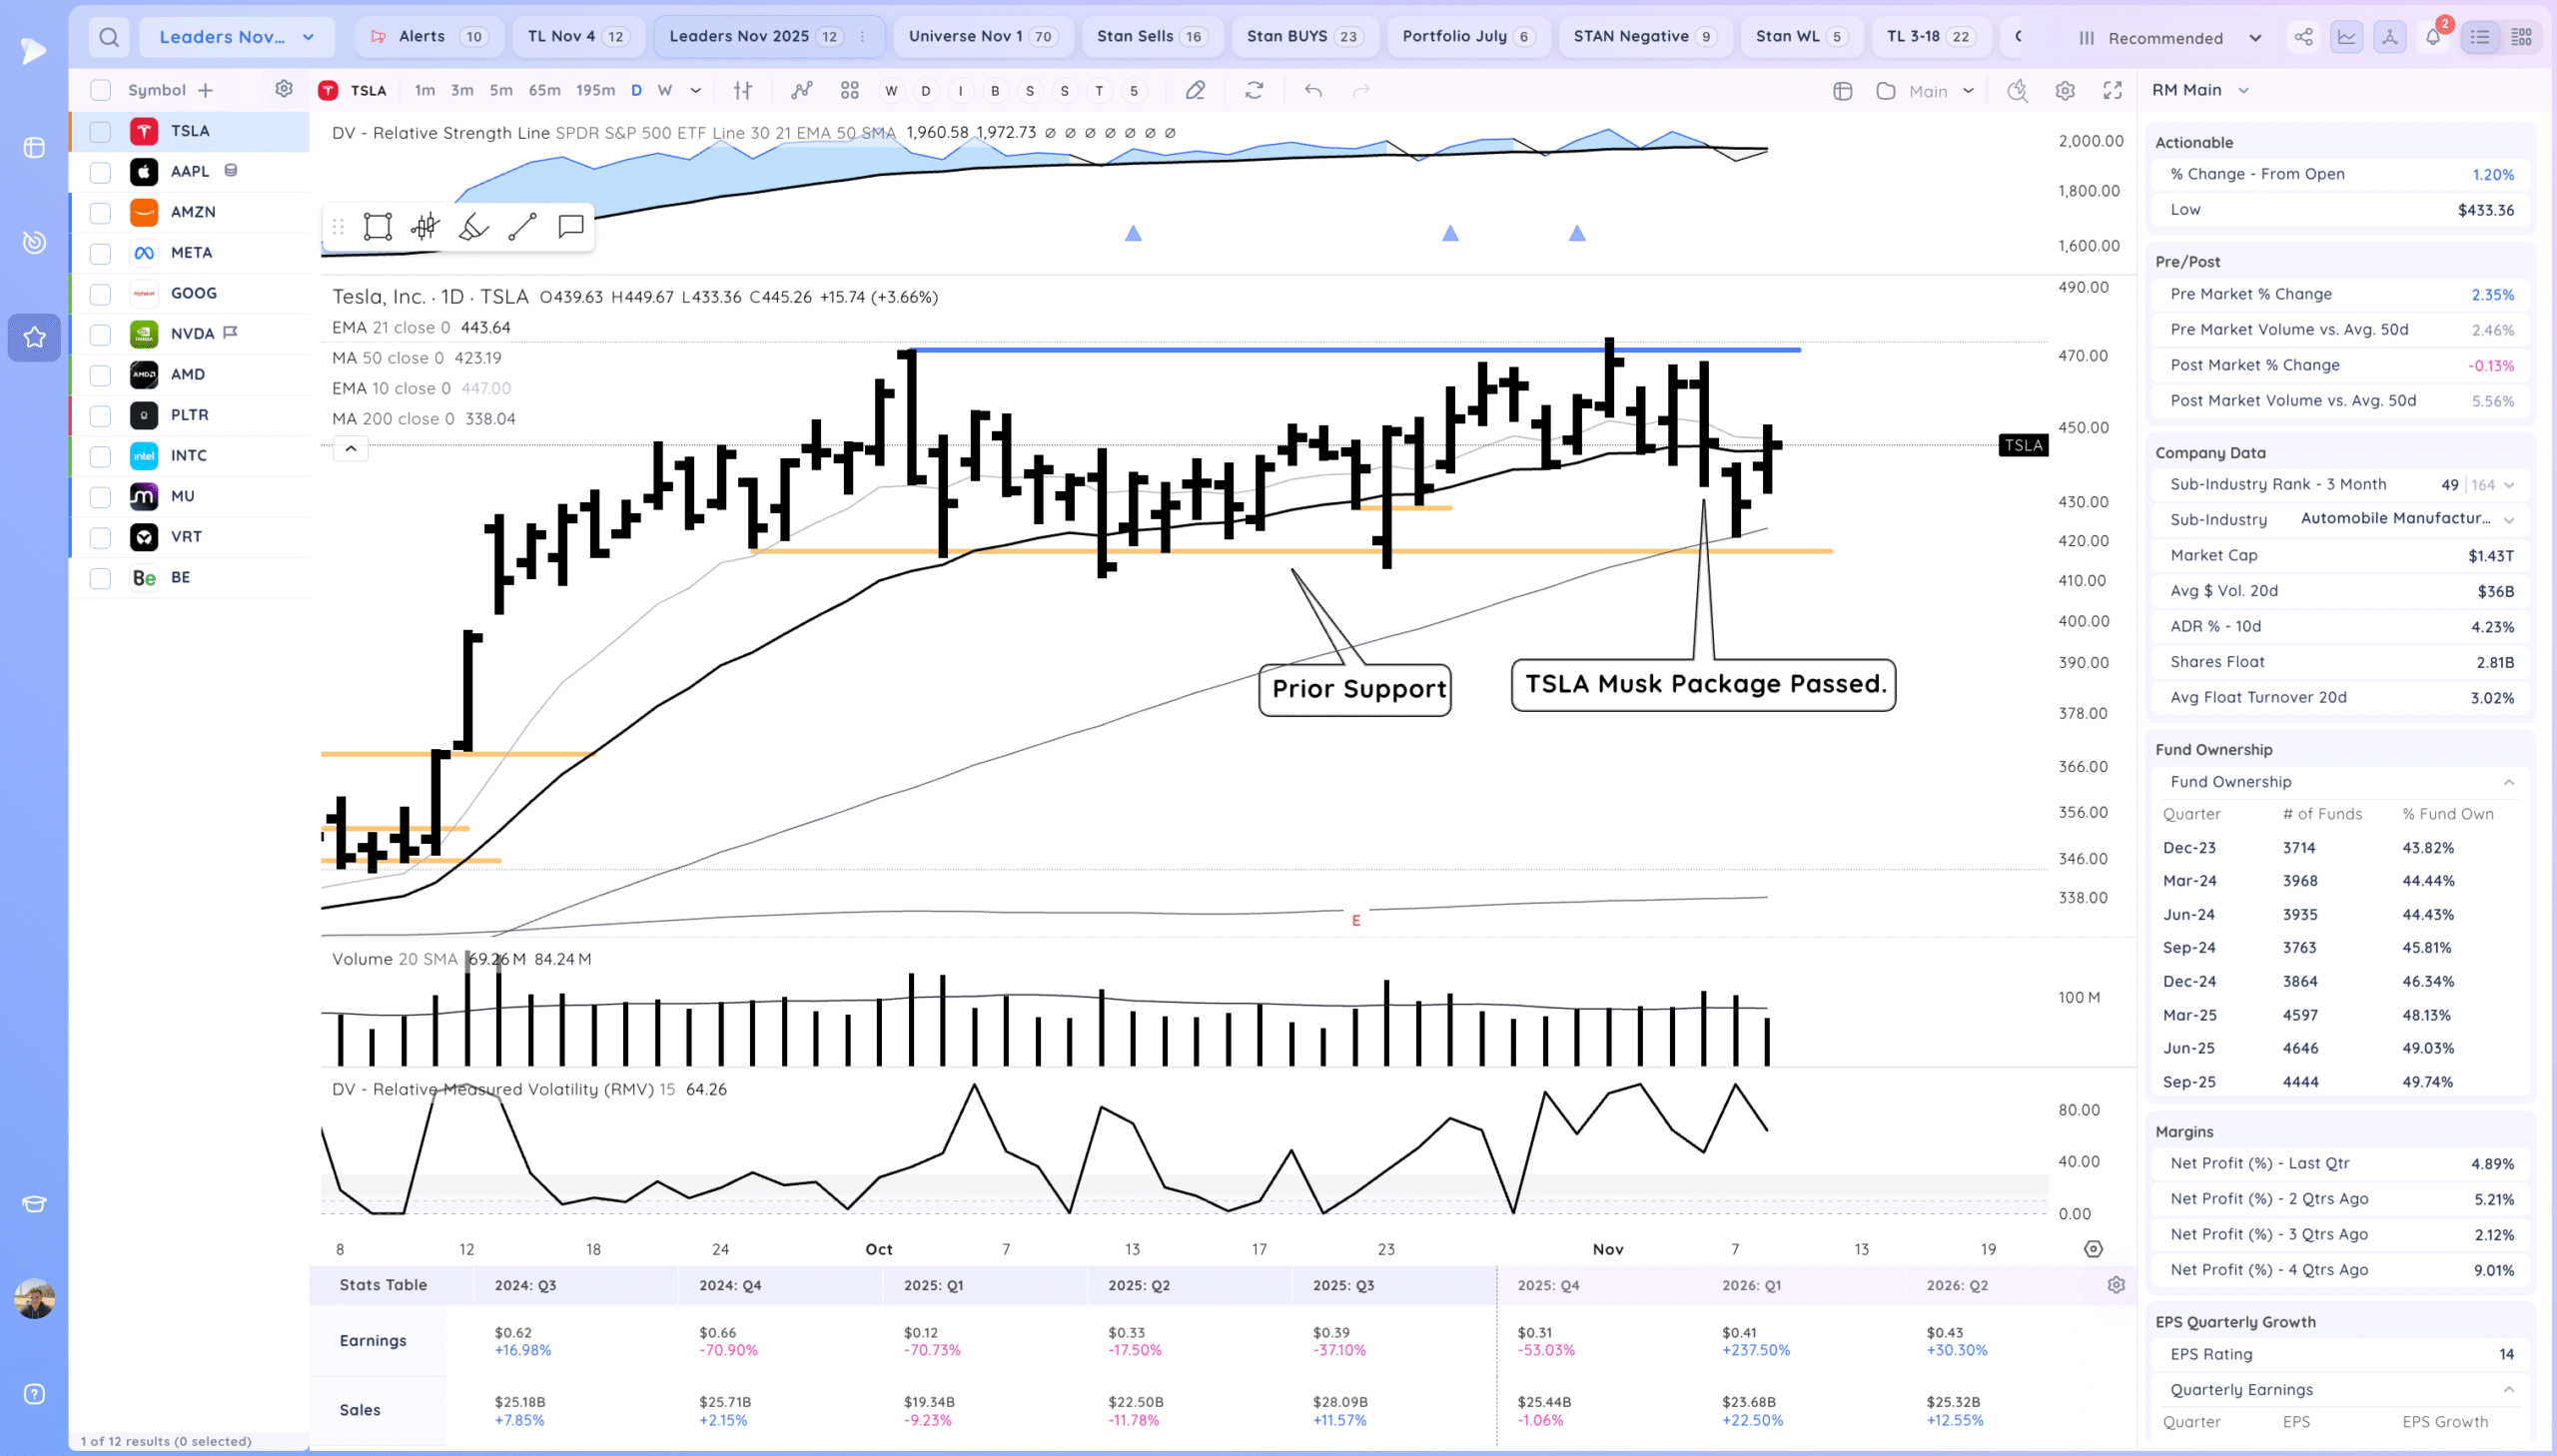Click the fullscreen chart icon

tap(2112, 90)
